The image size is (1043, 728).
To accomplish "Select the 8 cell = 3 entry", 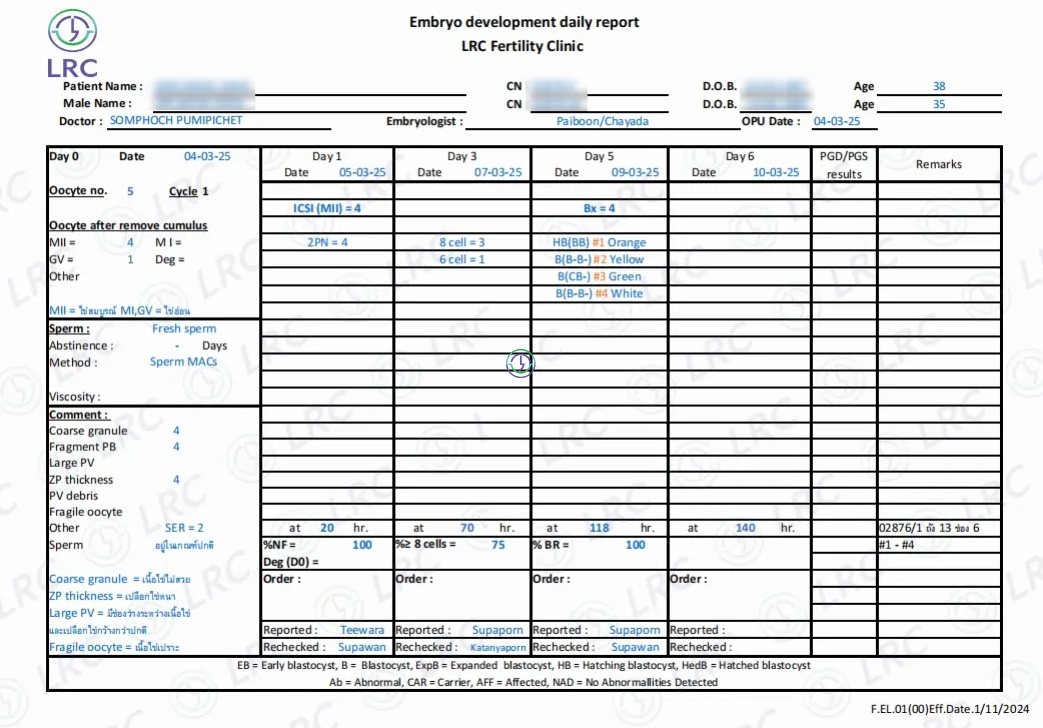I will [x=462, y=242].
